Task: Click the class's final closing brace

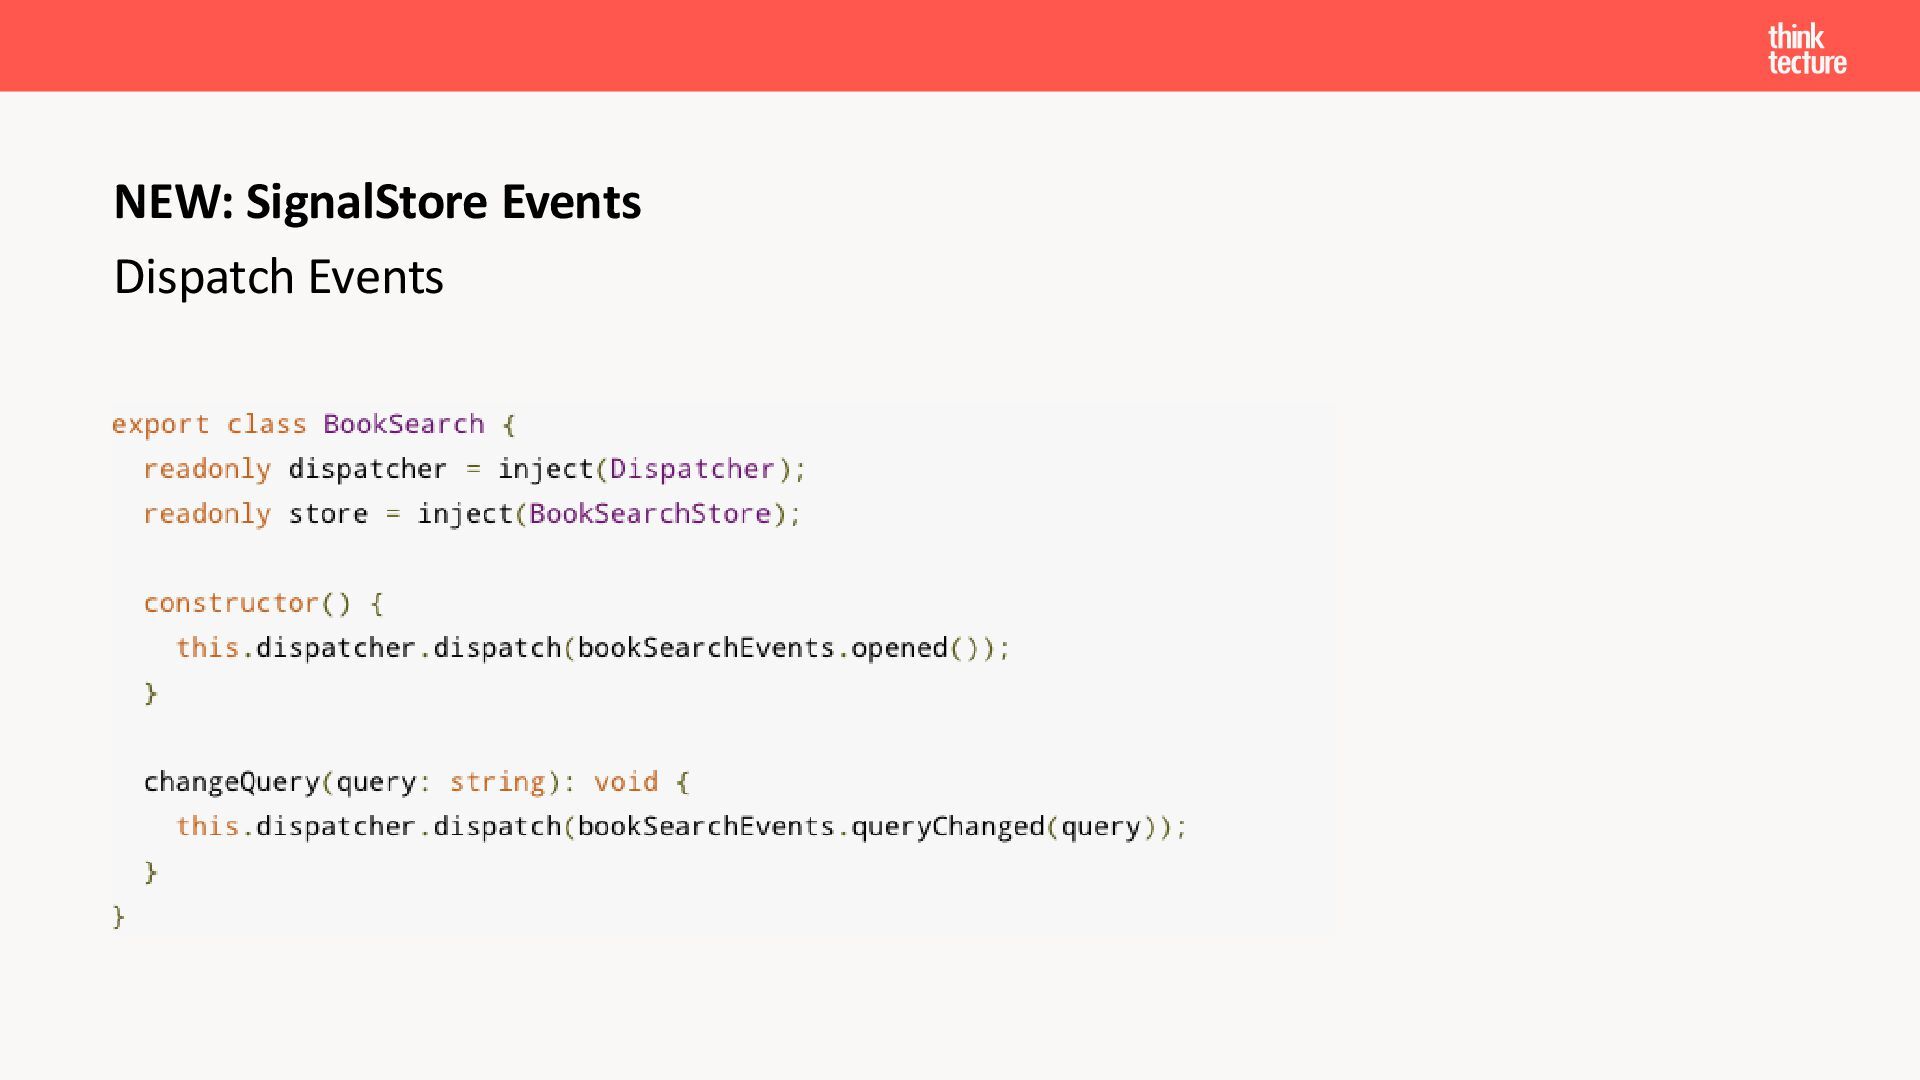Action: (119, 916)
